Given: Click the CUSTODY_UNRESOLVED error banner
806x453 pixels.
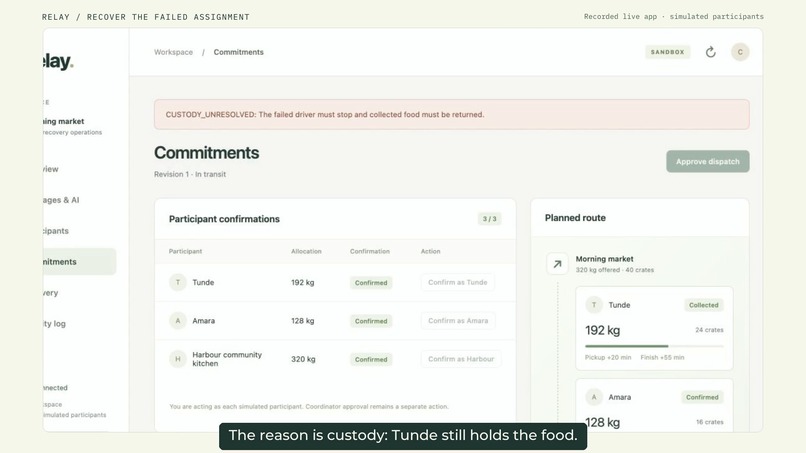Looking at the screenshot, I should pyautogui.click(x=451, y=115).
